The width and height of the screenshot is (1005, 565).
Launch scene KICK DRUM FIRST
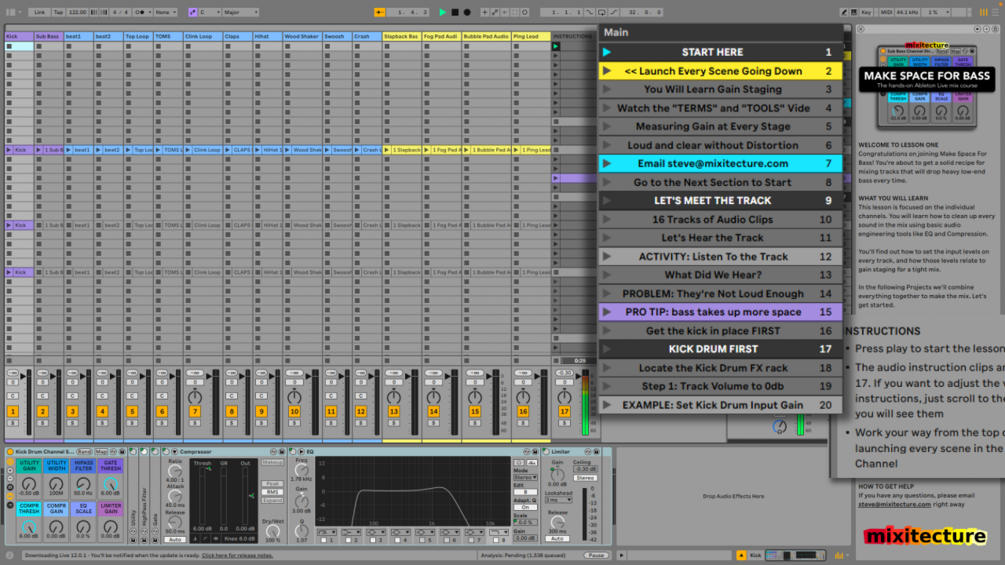coord(607,350)
